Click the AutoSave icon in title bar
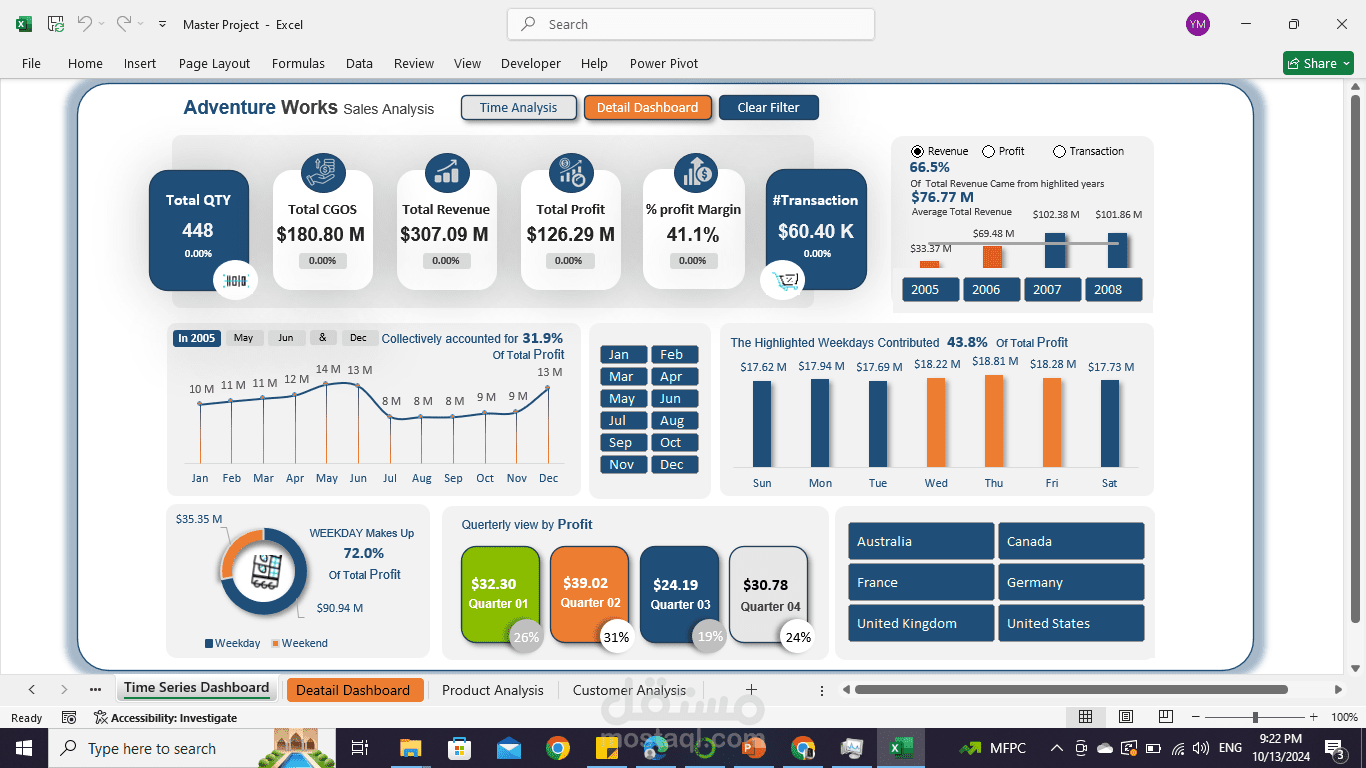Screen dimensions: 1366x768 click(56, 24)
